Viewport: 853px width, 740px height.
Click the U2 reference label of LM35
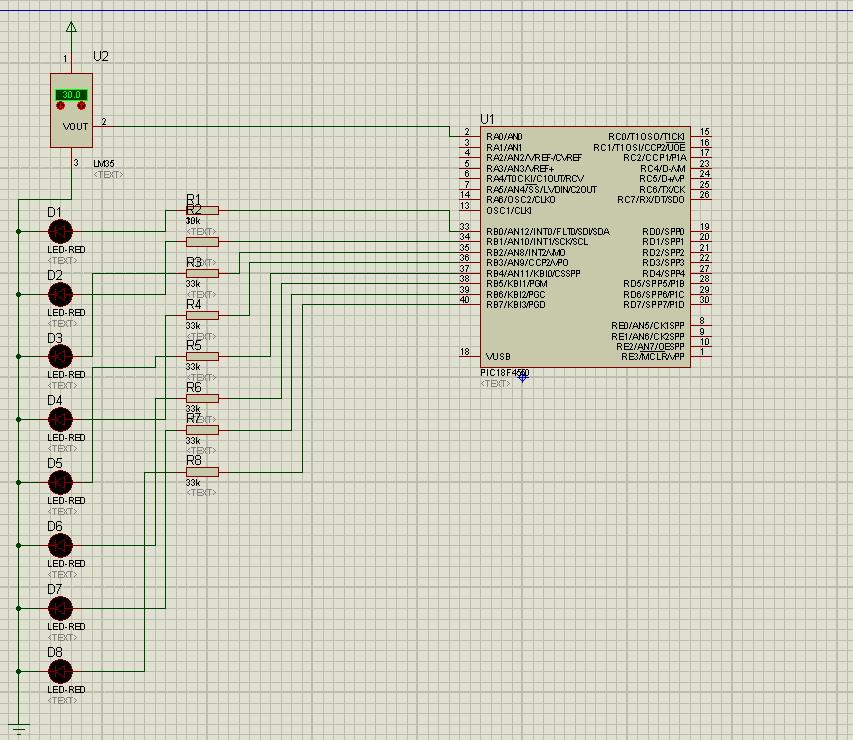100,56
